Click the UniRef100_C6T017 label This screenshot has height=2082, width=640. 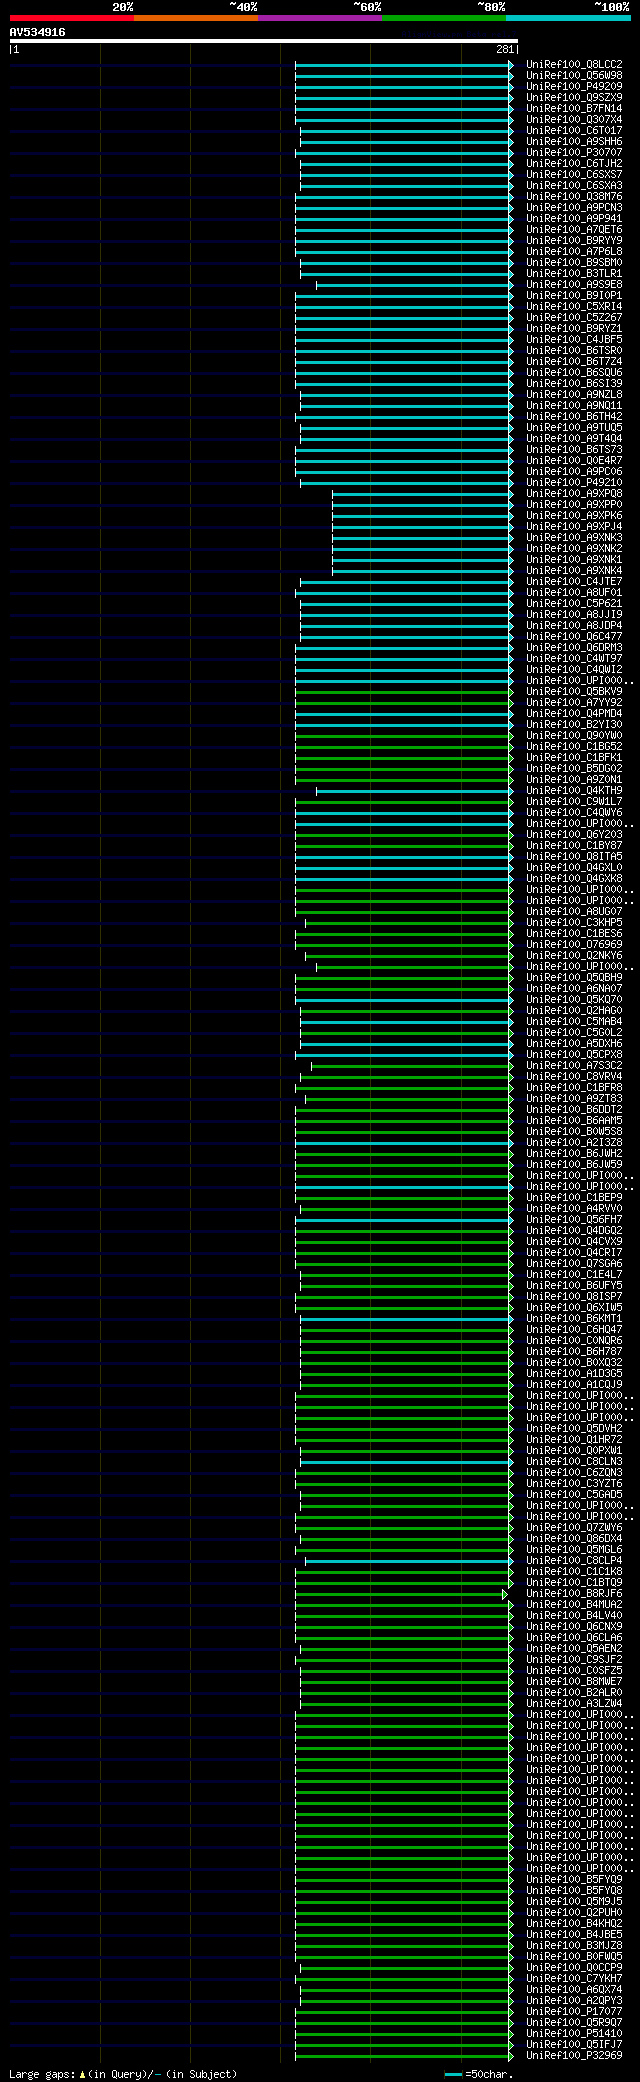[x=574, y=130]
